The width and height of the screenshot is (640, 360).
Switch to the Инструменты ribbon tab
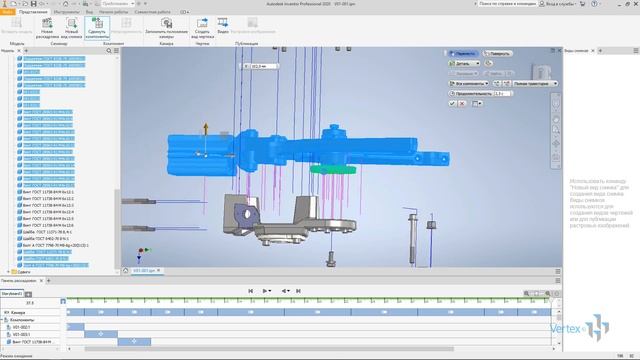pyautogui.click(x=67, y=12)
